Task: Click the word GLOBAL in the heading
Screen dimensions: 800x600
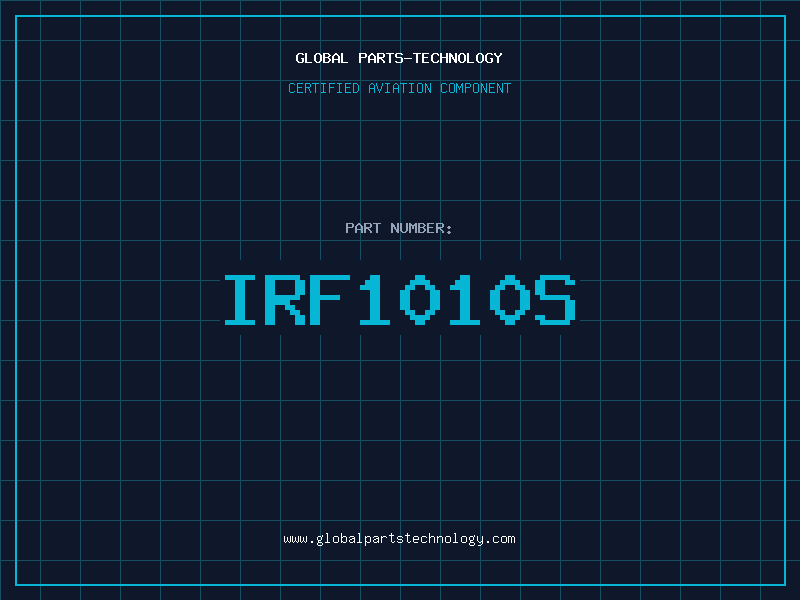Action: coord(322,58)
